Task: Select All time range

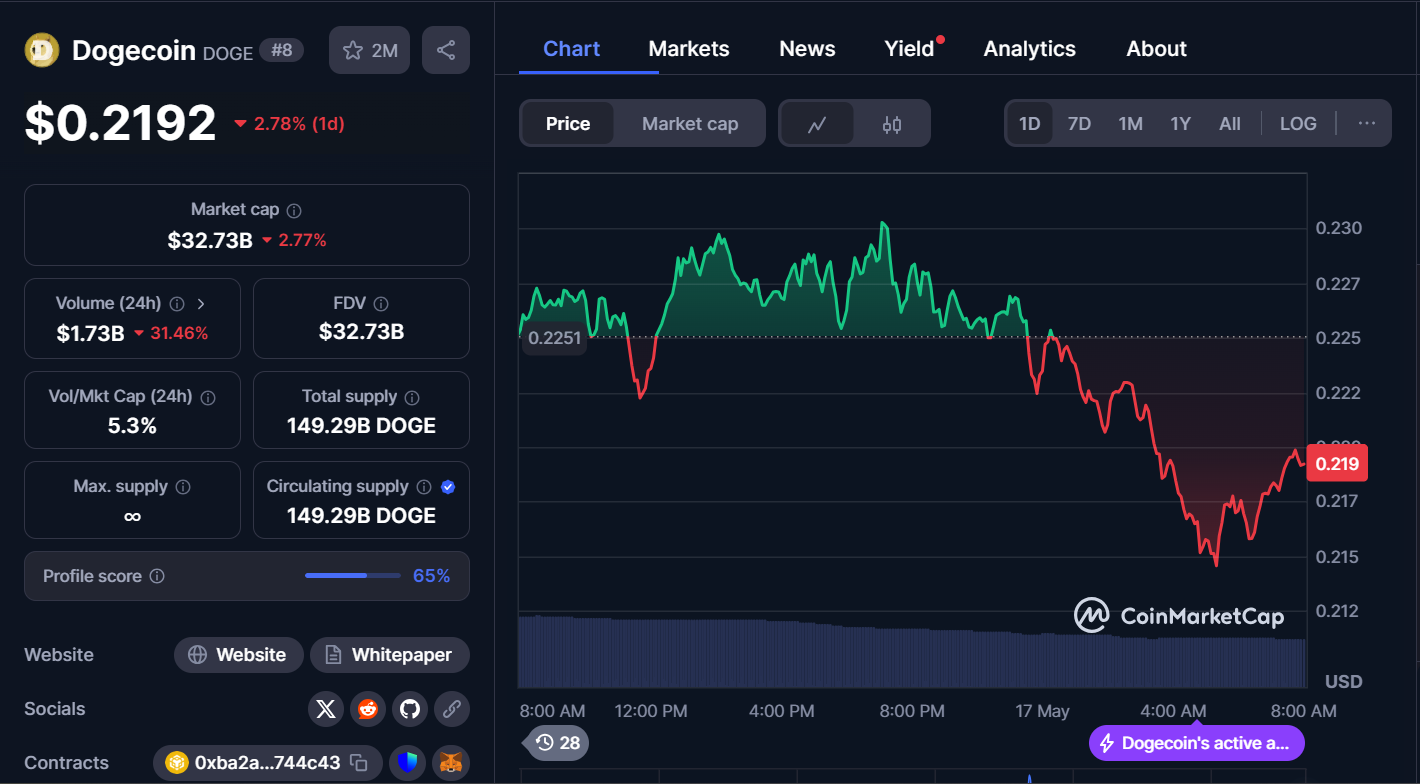Action: (x=1230, y=124)
